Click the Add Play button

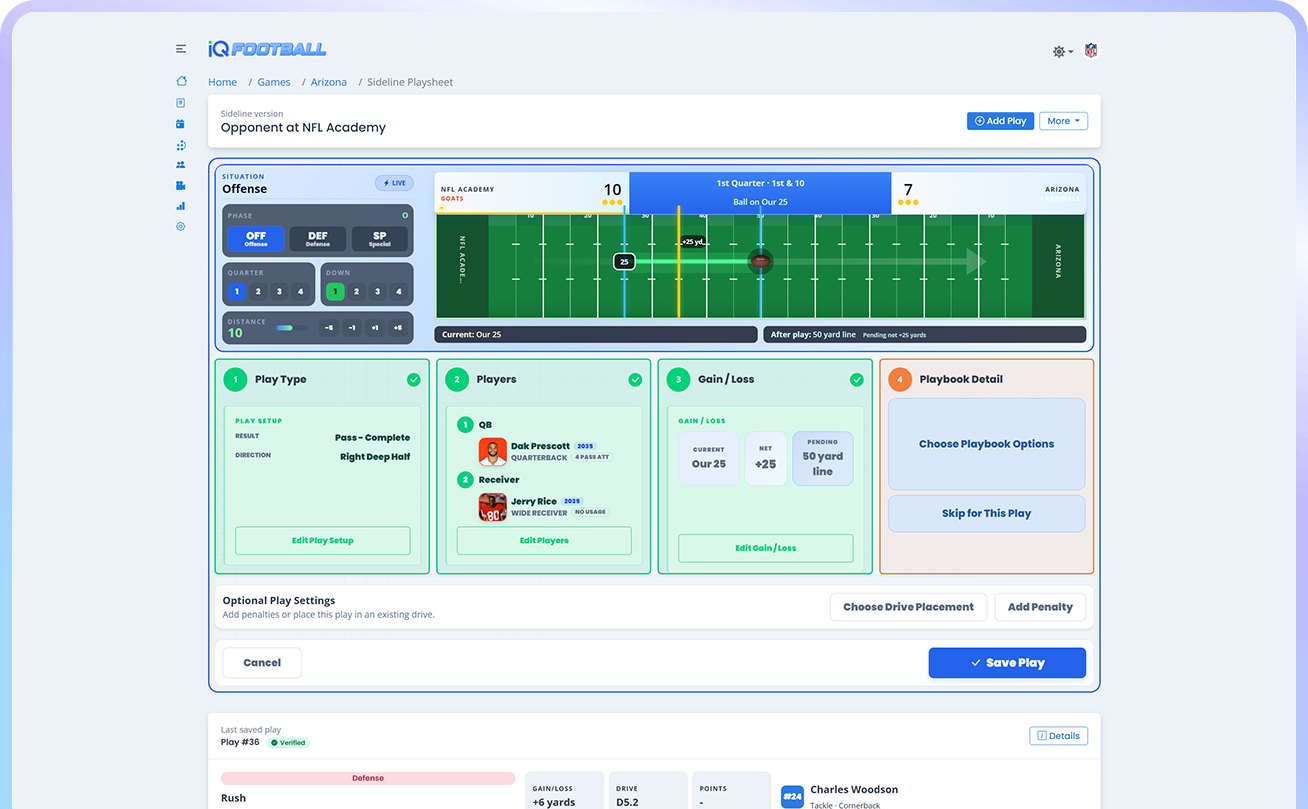[x=1000, y=121]
